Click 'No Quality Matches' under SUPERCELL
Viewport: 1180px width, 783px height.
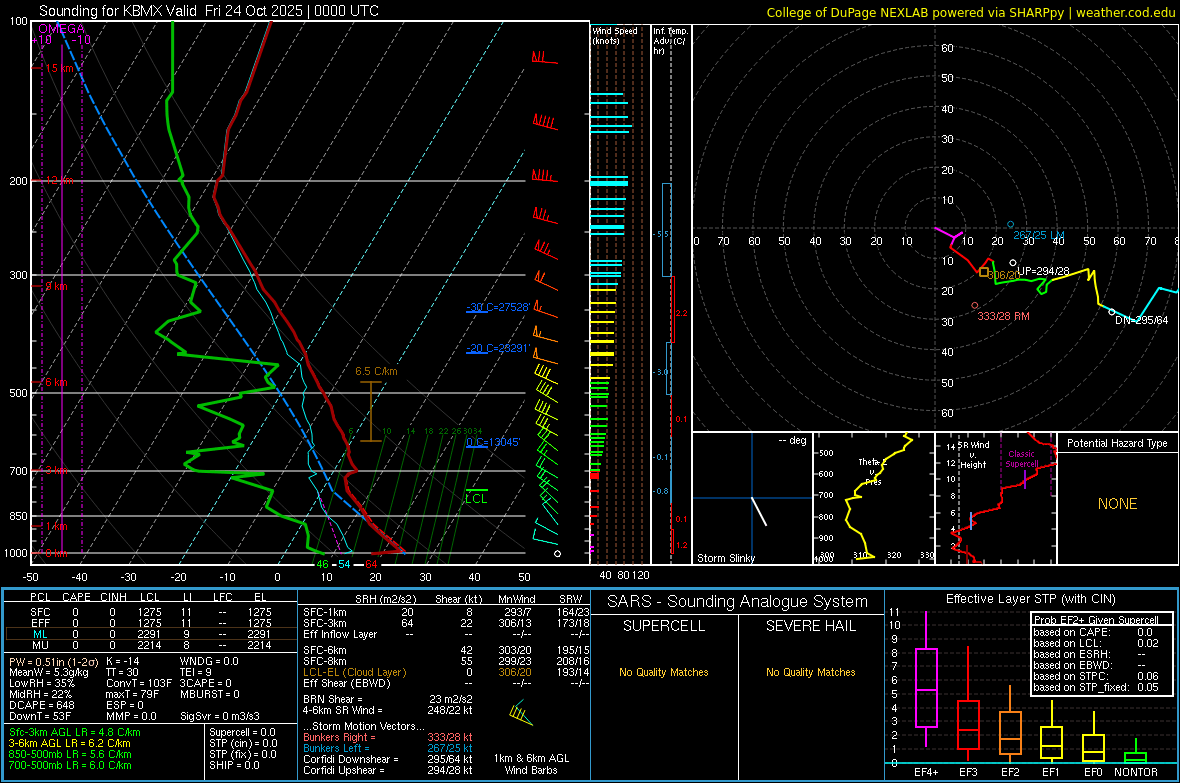[x=664, y=672]
